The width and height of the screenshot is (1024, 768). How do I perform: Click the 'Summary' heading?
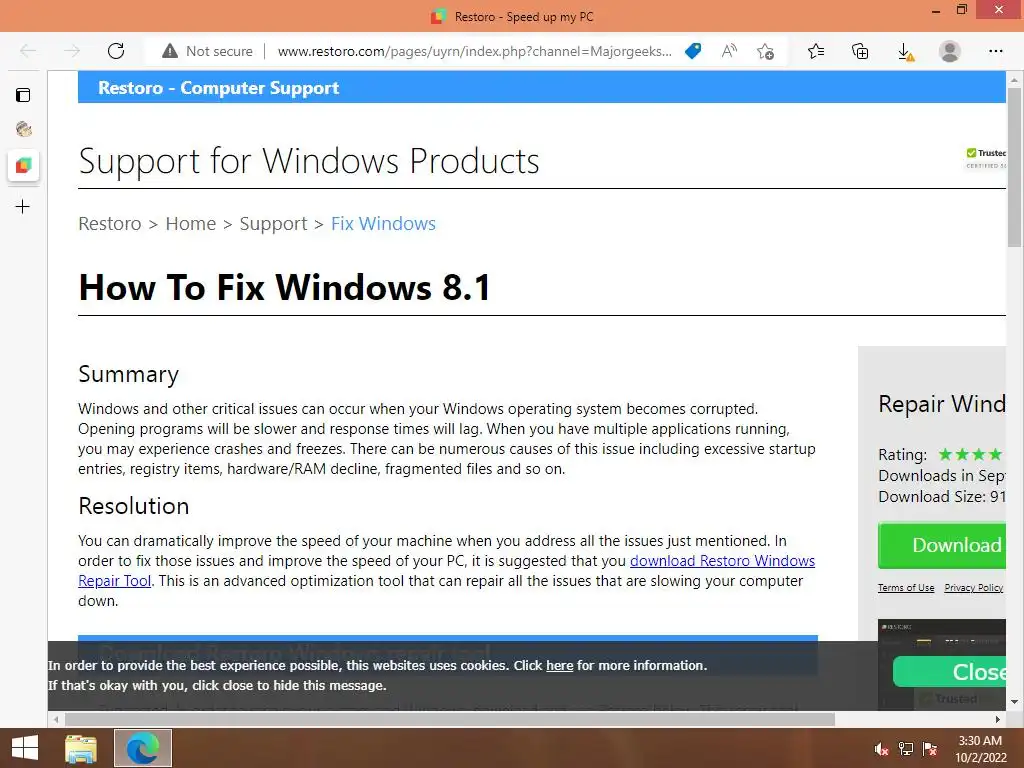[x=129, y=374]
